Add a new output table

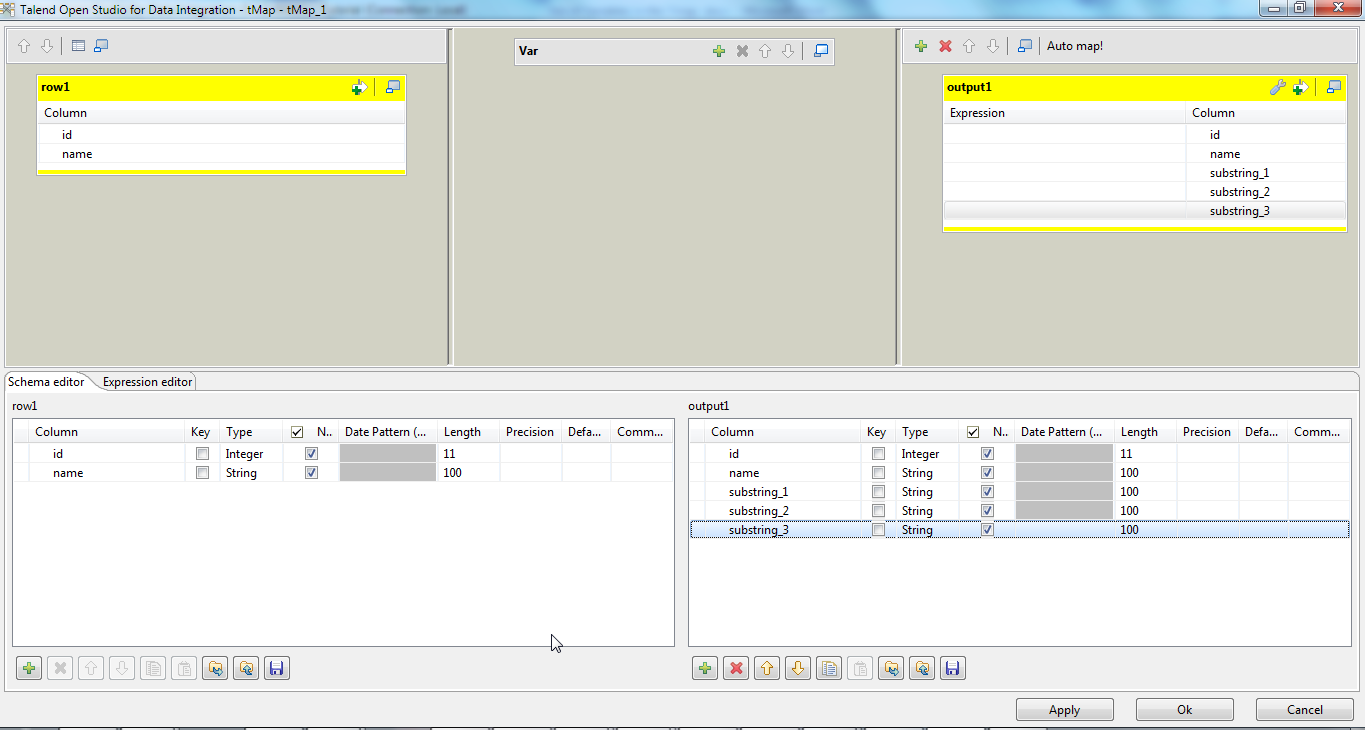(x=921, y=46)
